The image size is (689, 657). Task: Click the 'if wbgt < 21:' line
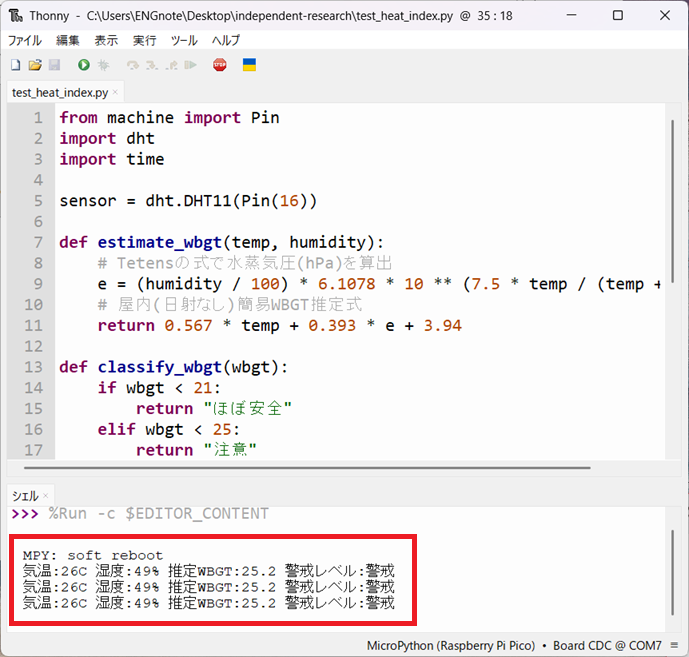click(159, 388)
